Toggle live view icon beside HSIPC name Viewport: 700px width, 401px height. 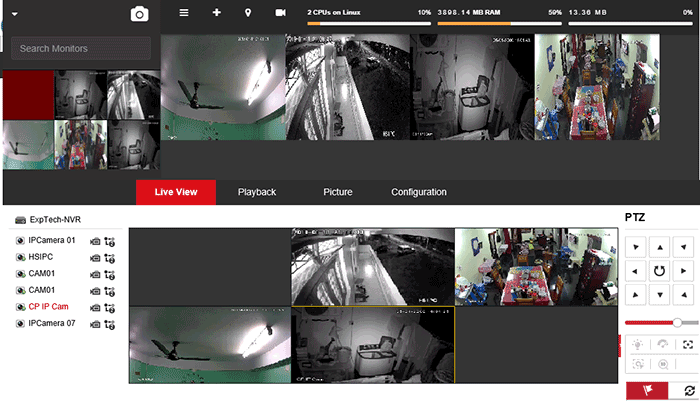(x=20, y=257)
